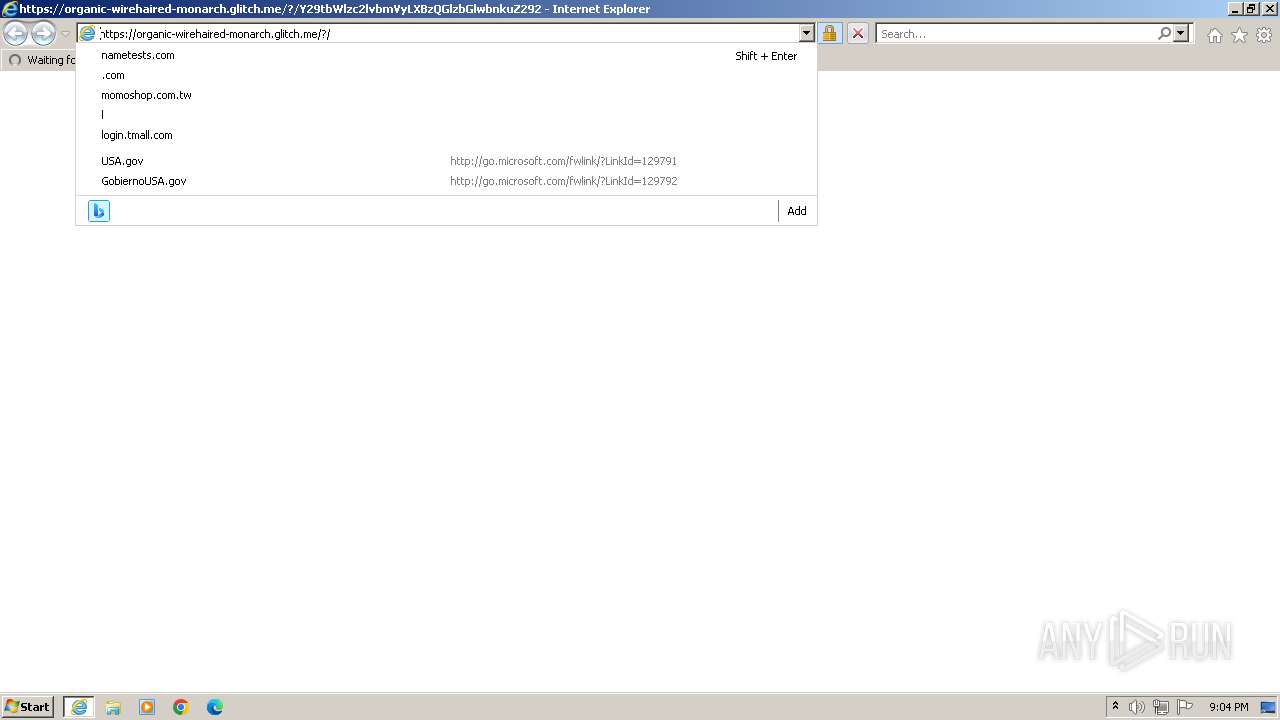Click the Forward navigation arrow

pos(43,34)
